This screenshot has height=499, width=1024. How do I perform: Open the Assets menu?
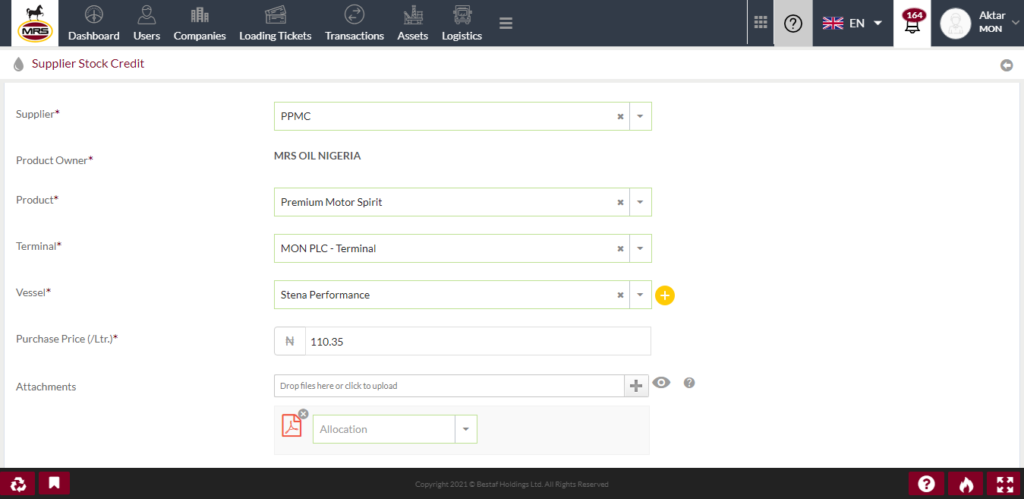point(413,24)
